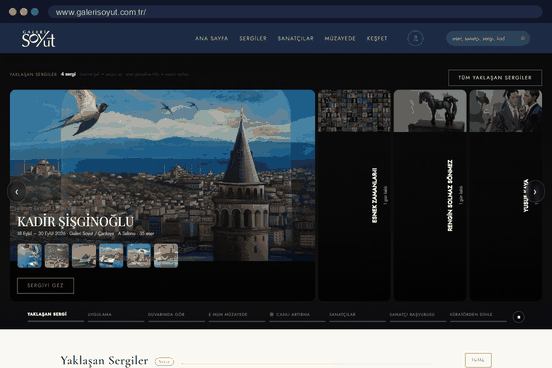Open first artwork thumbnail under Kadir Şişginoğlu
This screenshot has width=552, height=368.
[30, 256]
